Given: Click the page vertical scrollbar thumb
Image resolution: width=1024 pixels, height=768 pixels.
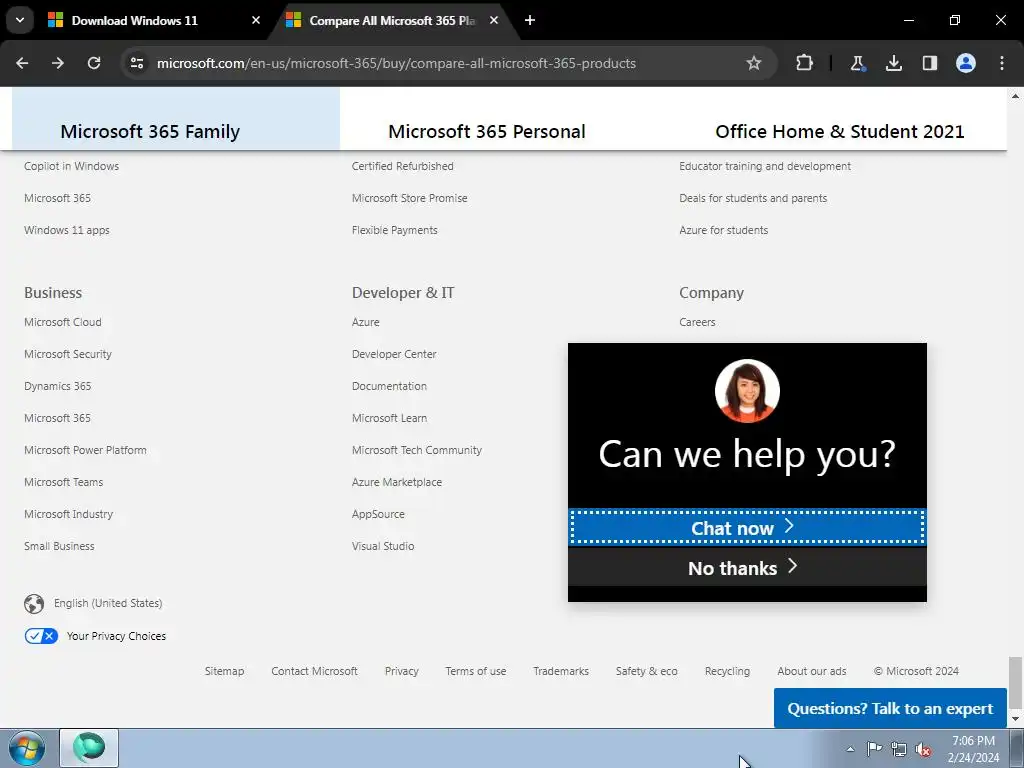Looking at the screenshot, I should click(x=1015, y=682).
